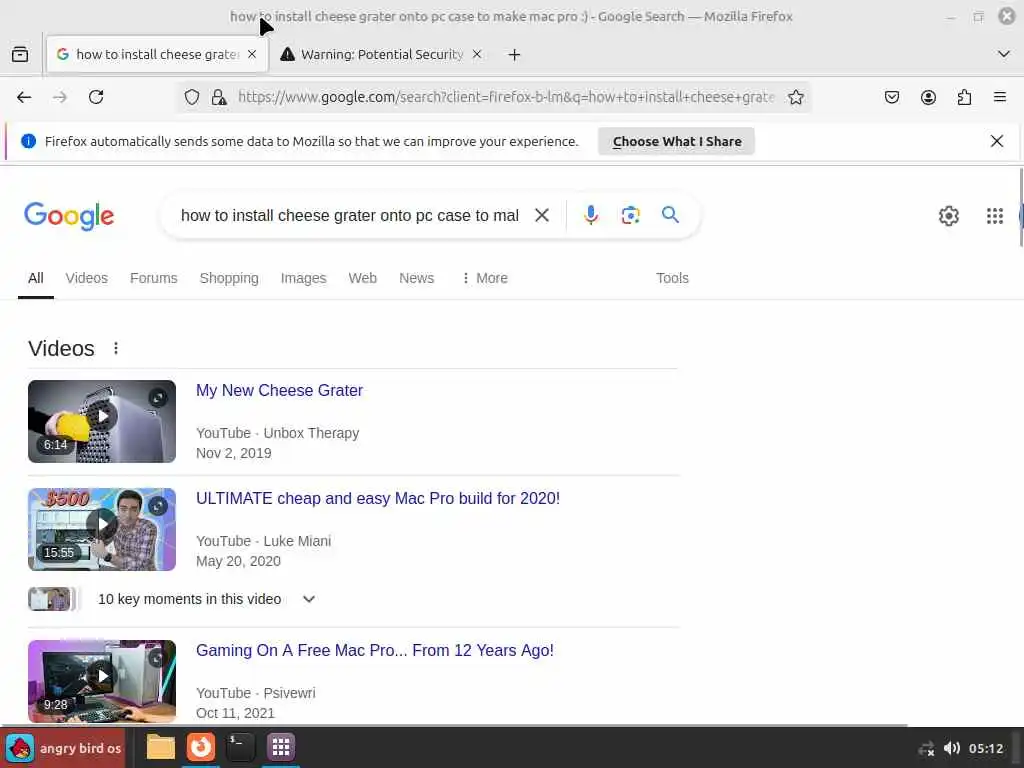Image resolution: width=1024 pixels, height=768 pixels.
Task: Play Psivewri gaming Mac Pro thumbnail
Action: pos(102,681)
